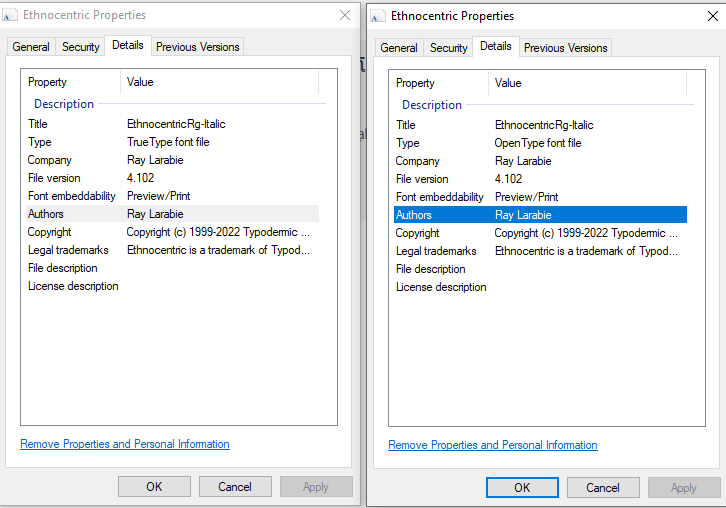Select 'OpenType font file' Type row

(x=540, y=143)
